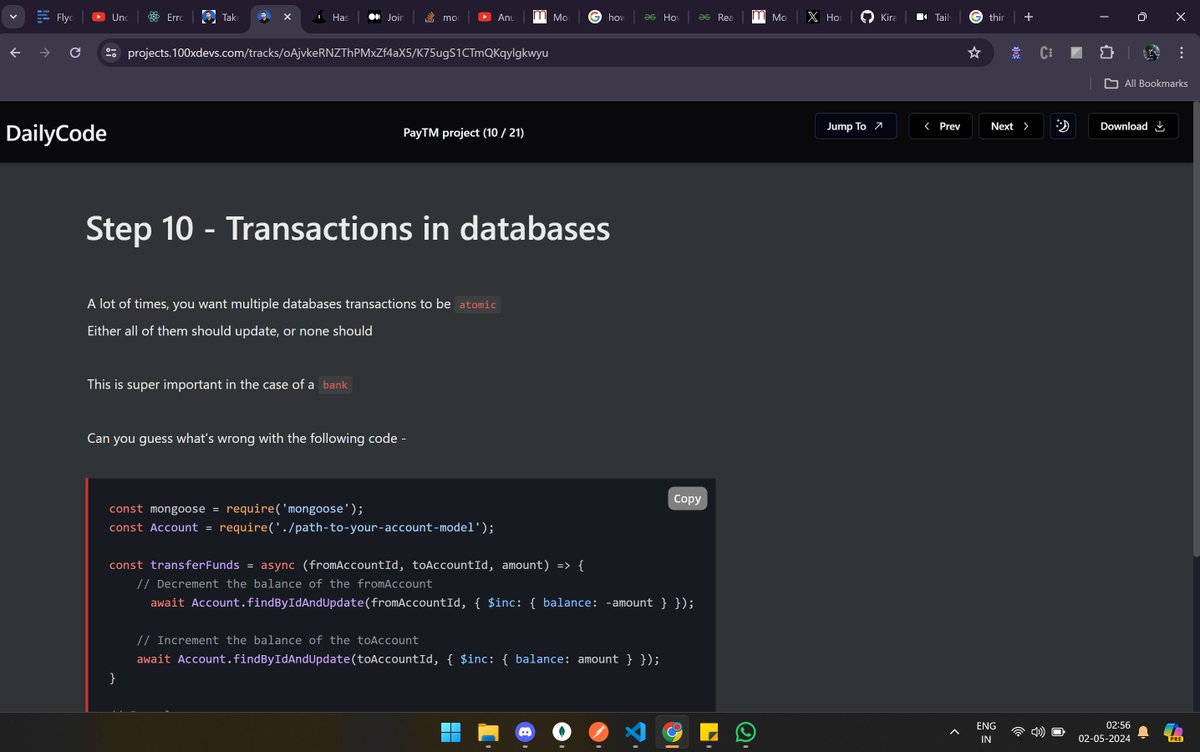Open the Windows Start menu

pos(449,732)
